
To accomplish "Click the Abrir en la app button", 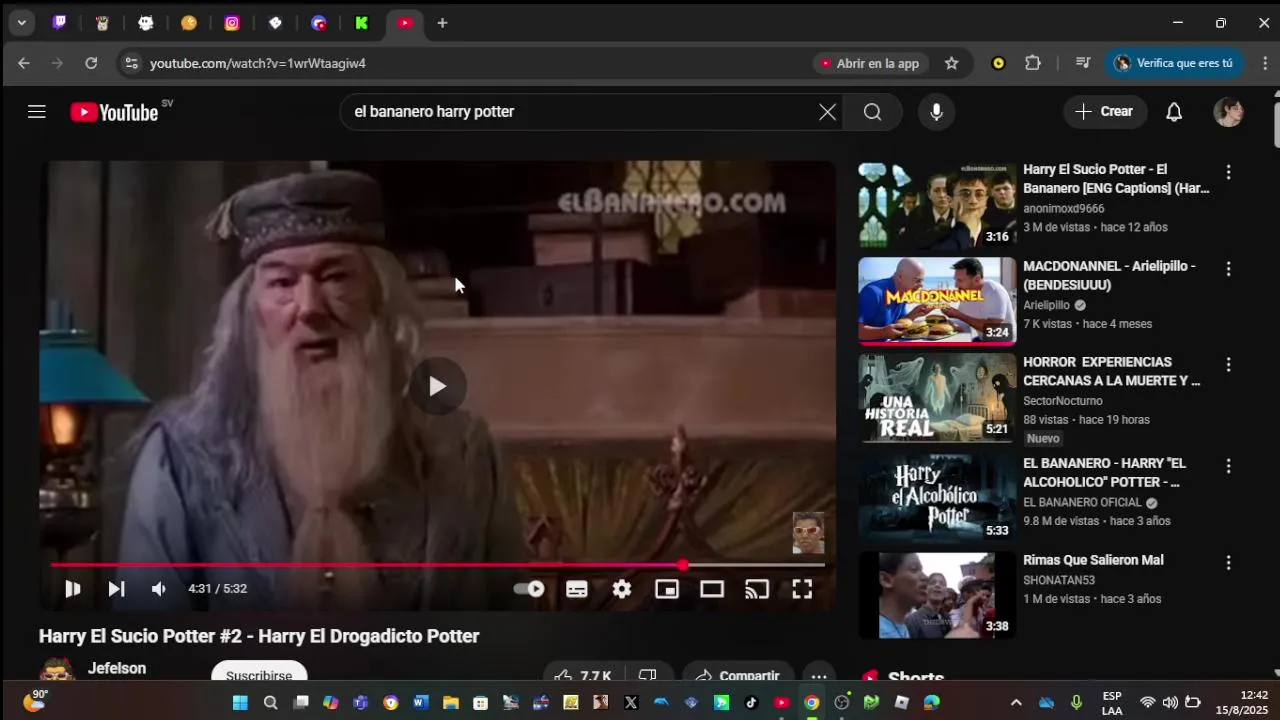I will tap(870, 63).
